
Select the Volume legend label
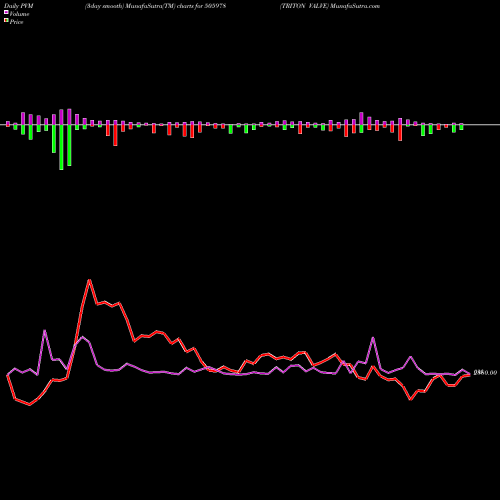tap(19, 14)
